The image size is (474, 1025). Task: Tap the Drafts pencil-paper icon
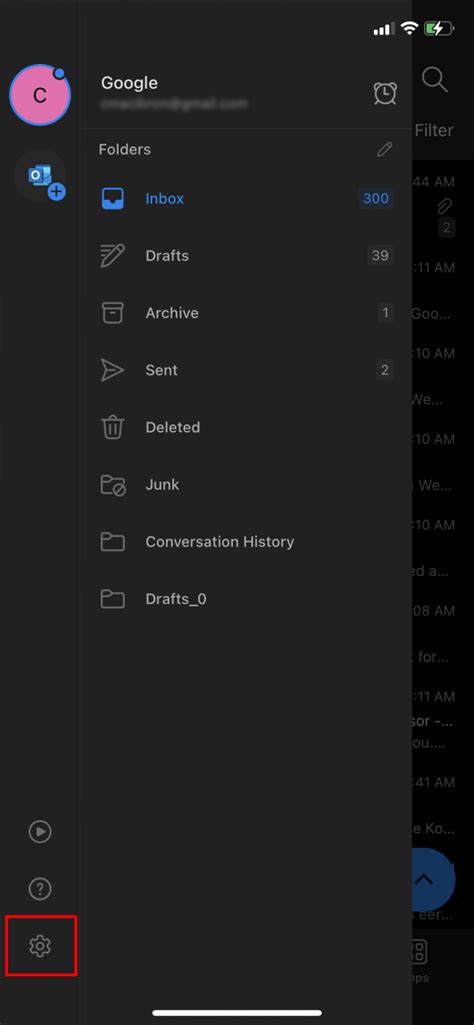112,256
